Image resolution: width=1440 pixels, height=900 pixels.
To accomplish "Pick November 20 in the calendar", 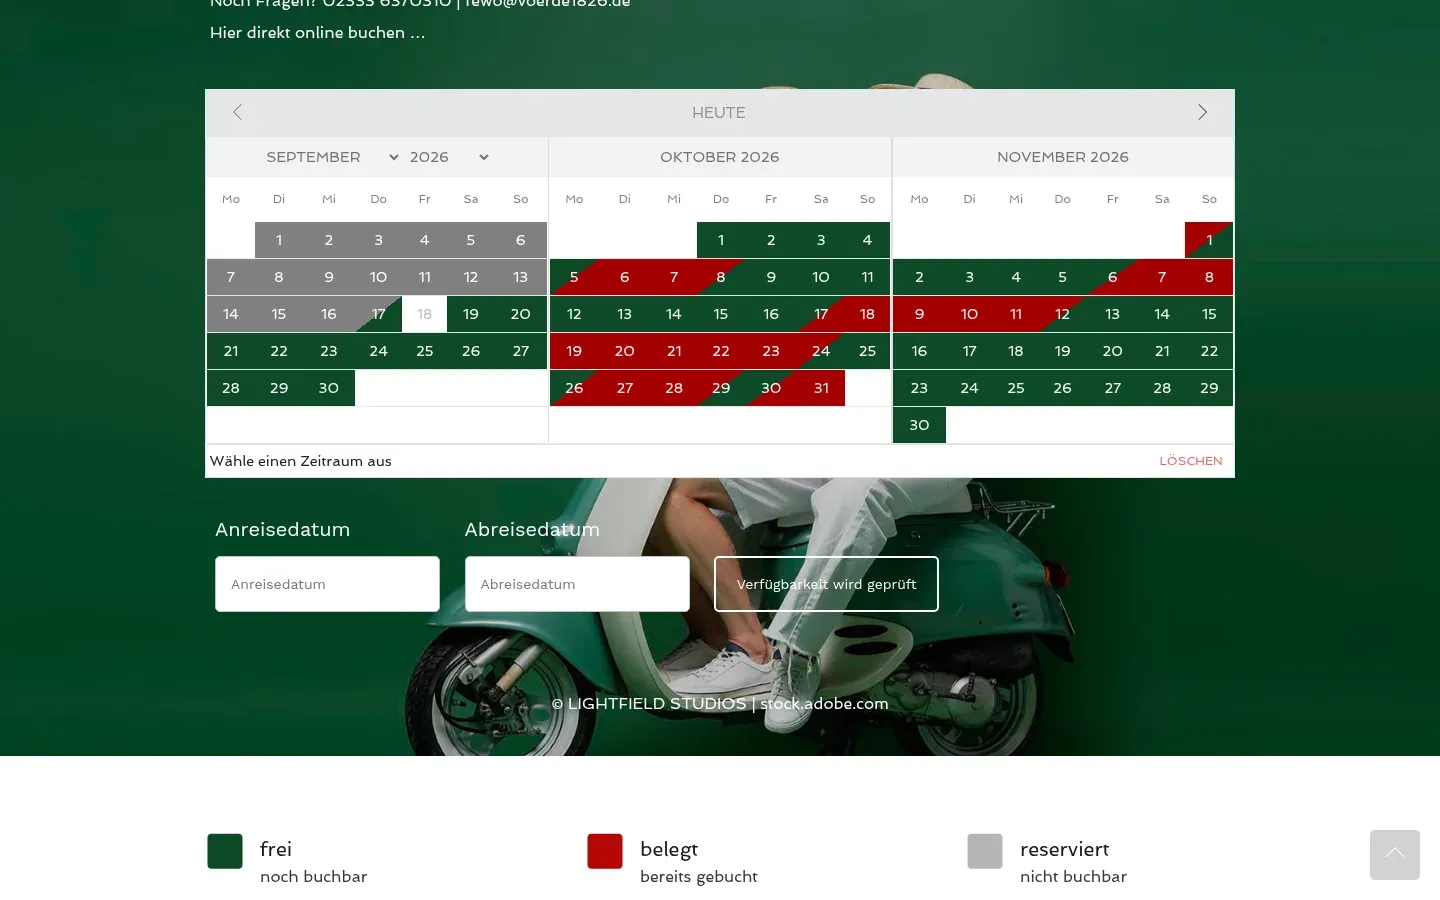I will (1112, 351).
